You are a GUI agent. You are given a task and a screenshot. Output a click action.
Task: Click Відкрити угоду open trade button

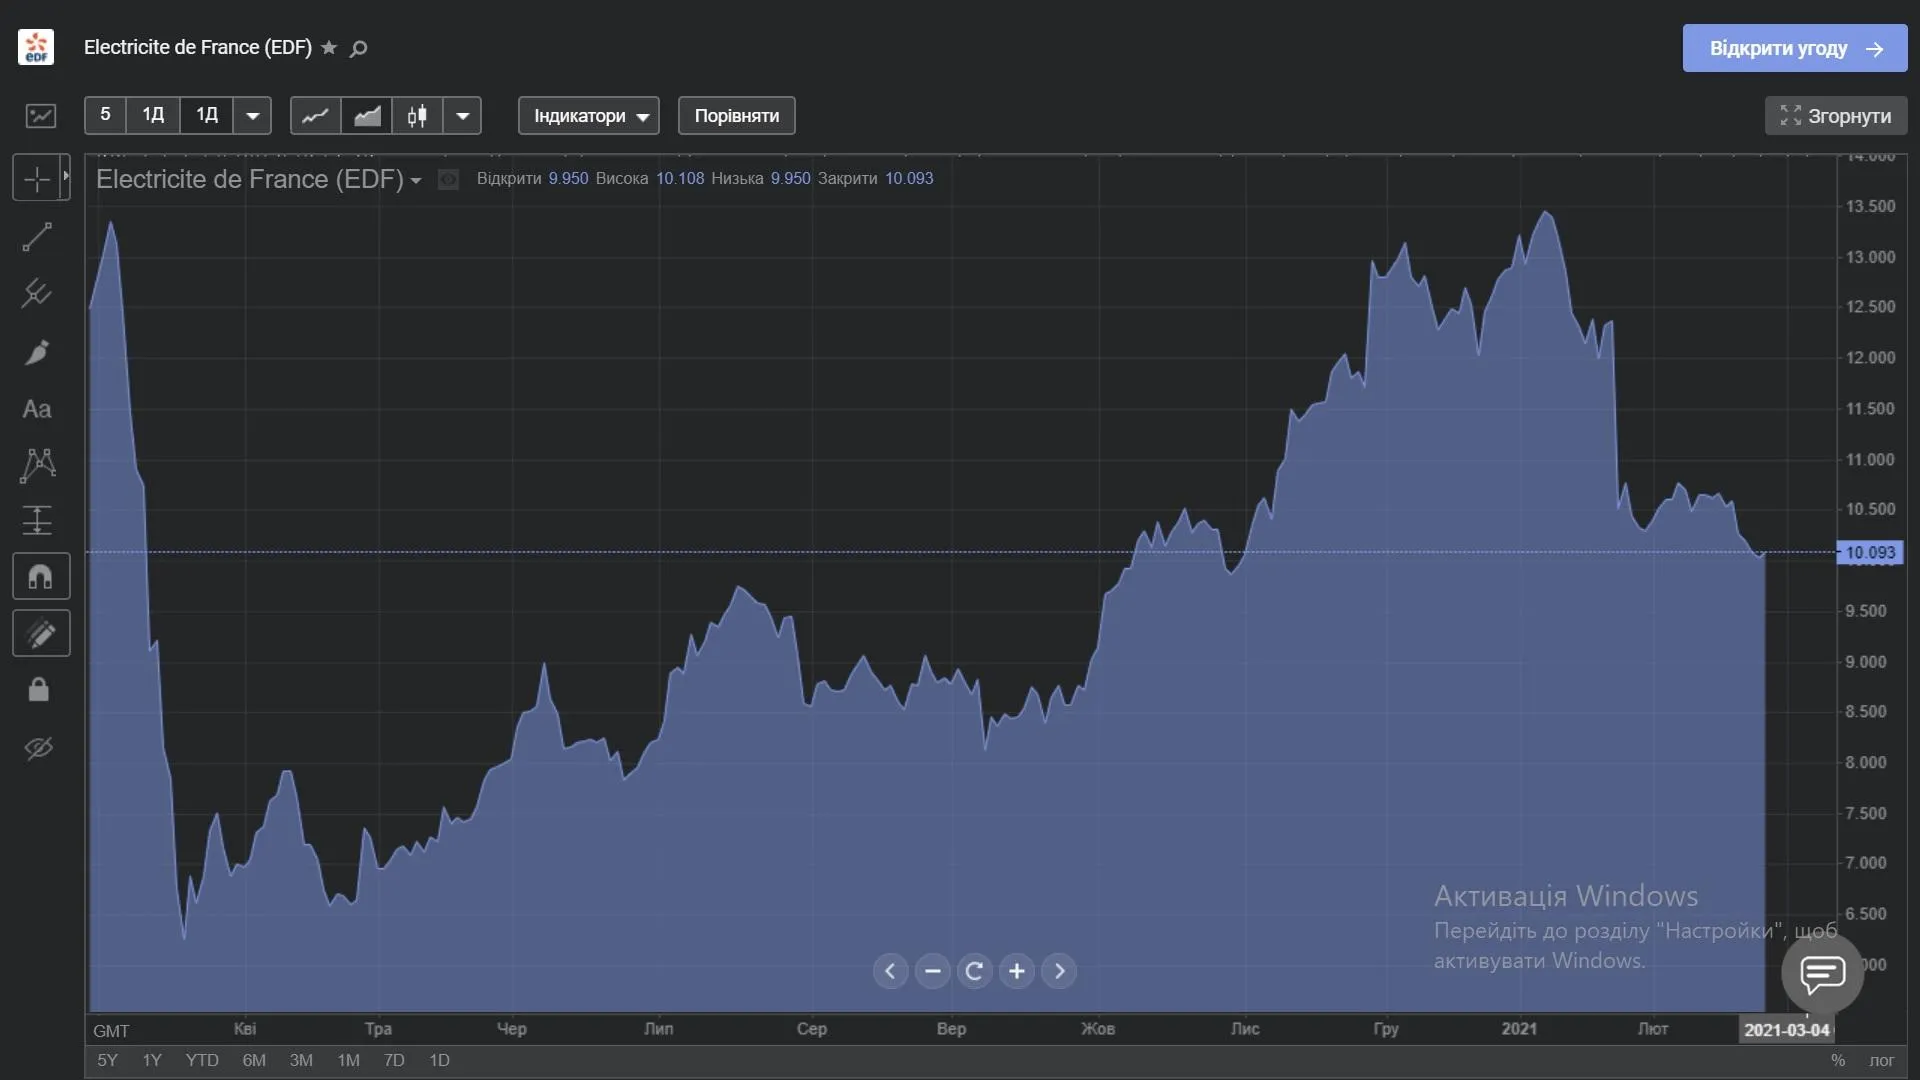(1795, 49)
